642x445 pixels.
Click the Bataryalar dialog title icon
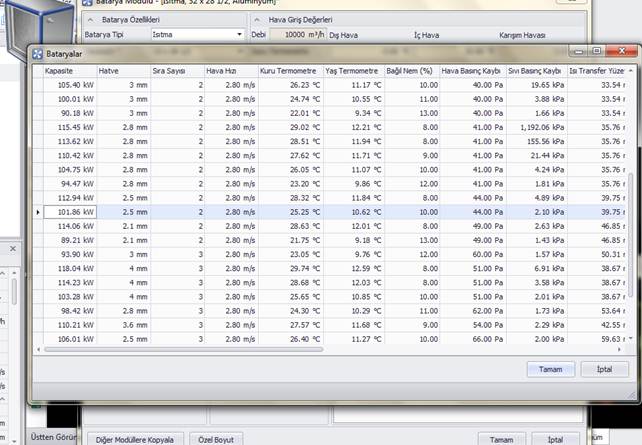[x=37, y=54]
